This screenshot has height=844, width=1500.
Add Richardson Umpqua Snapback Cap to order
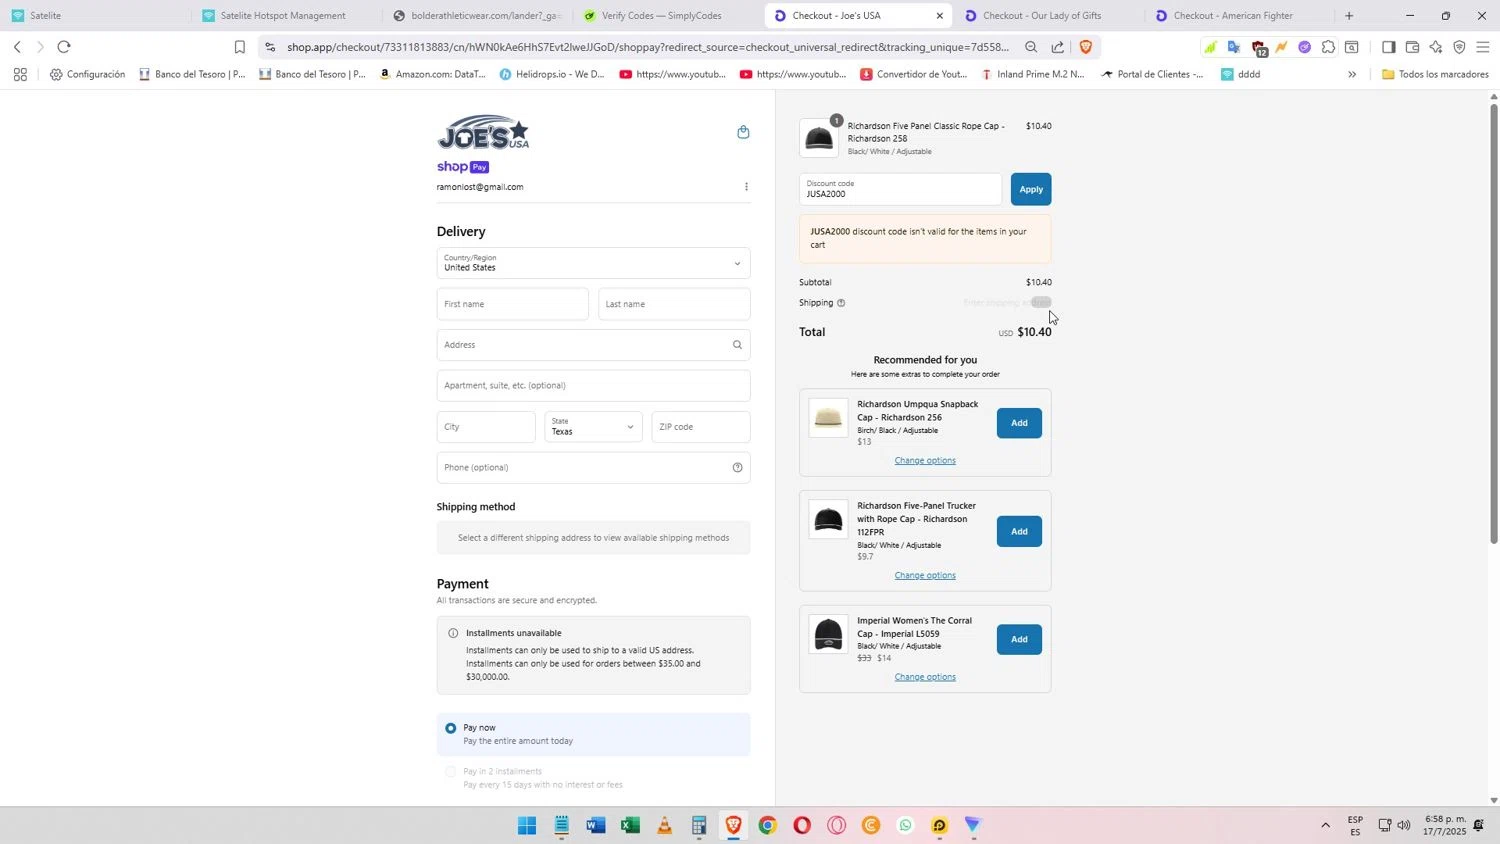click(x=1019, y=423)
